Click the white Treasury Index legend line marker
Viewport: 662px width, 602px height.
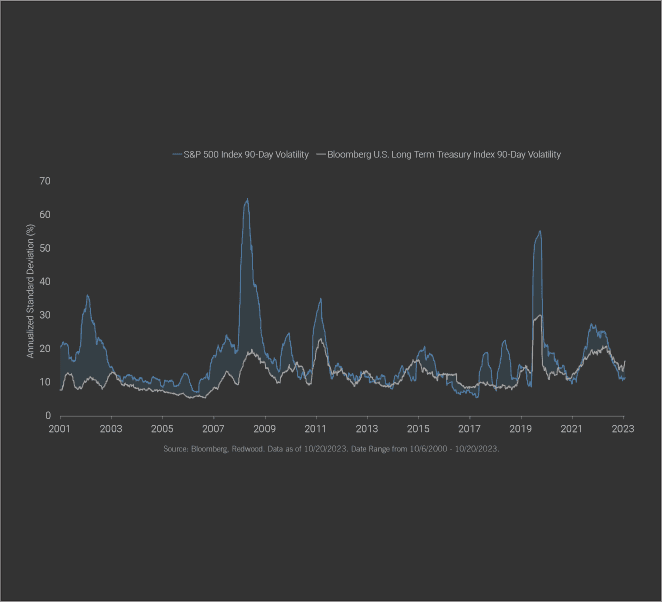click(321, 155)
